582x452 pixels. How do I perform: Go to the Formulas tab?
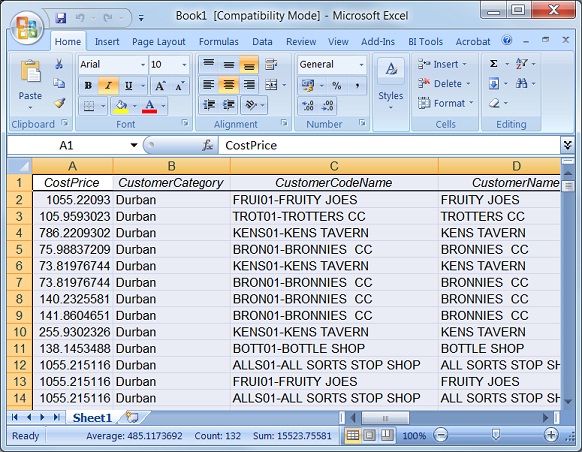point(219,42)
